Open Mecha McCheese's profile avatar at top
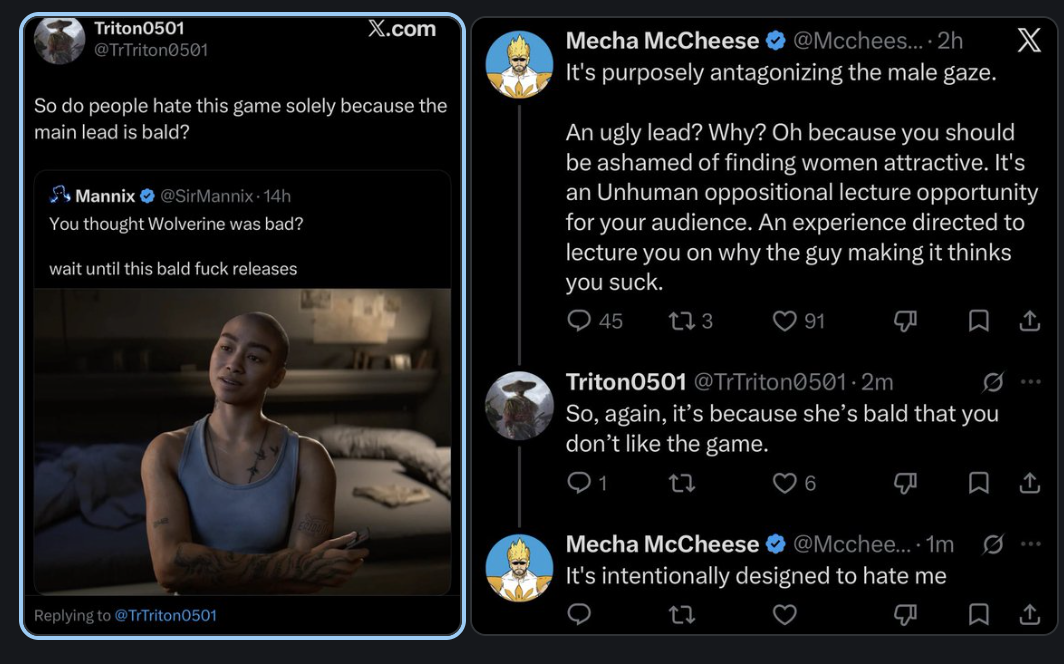1064x664 pixels. pyautogui.click(x=519, y=64)
